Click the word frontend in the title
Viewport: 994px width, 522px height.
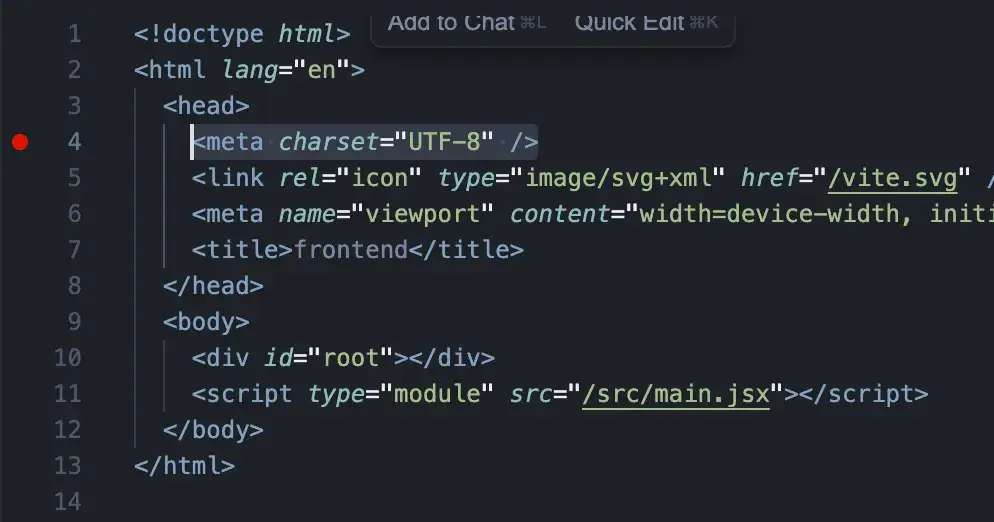[351, 250]
